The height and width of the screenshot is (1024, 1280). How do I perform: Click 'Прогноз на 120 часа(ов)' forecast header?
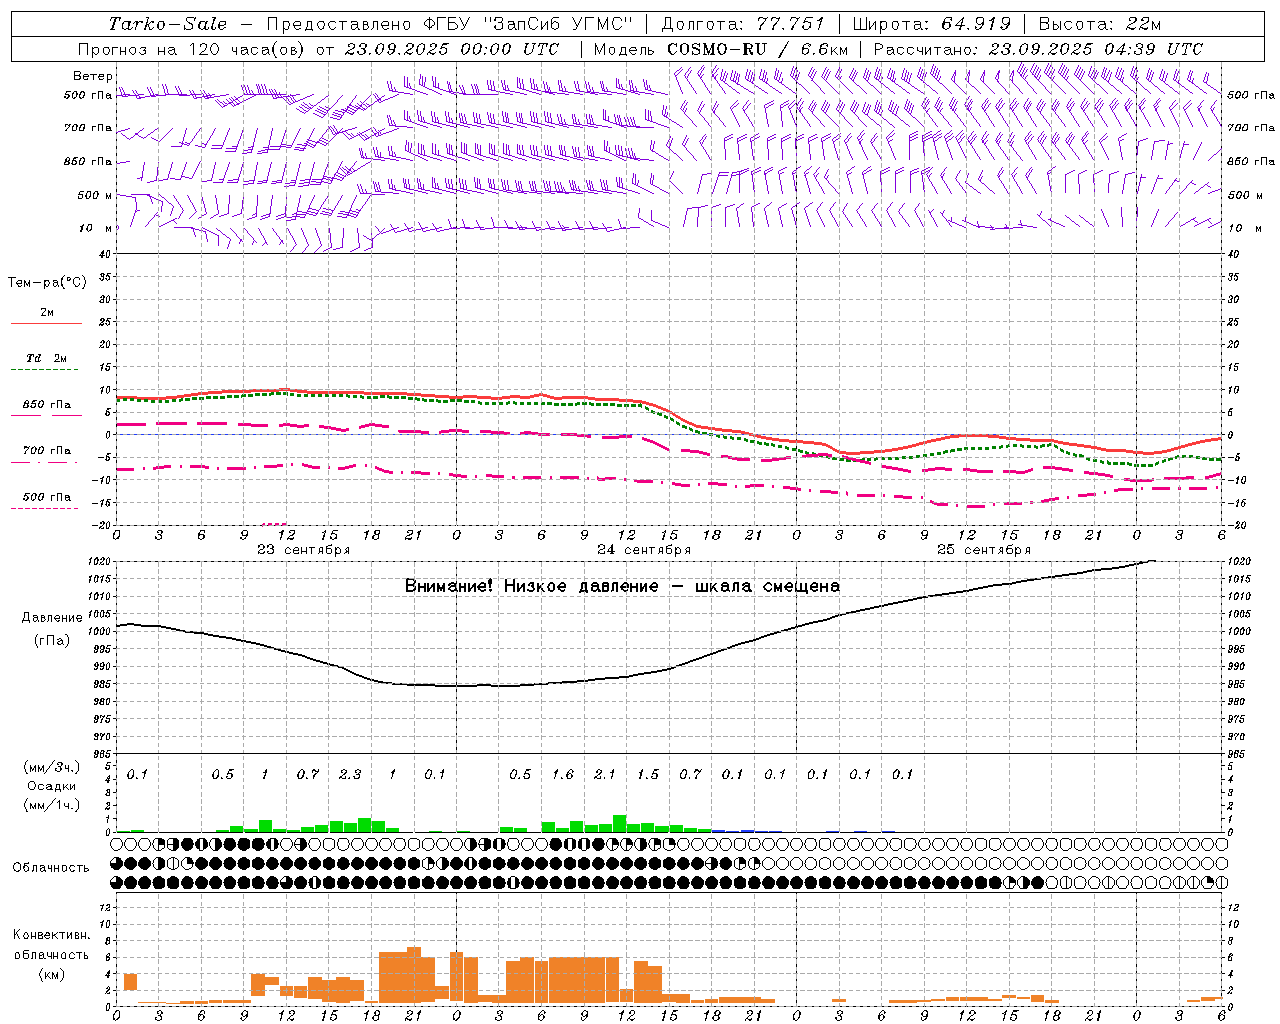193,49
